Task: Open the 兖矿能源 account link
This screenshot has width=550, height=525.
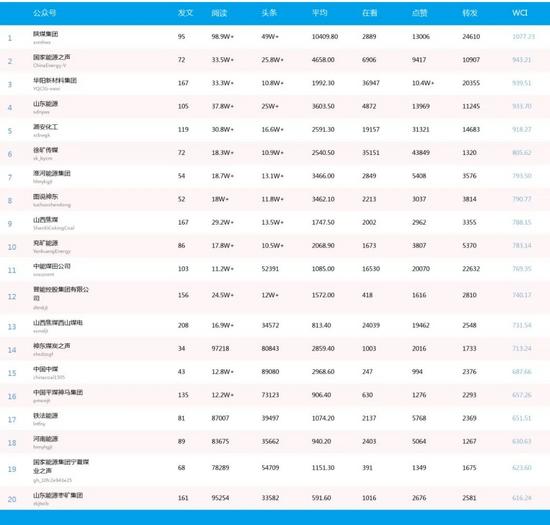Action: [45, 243]
